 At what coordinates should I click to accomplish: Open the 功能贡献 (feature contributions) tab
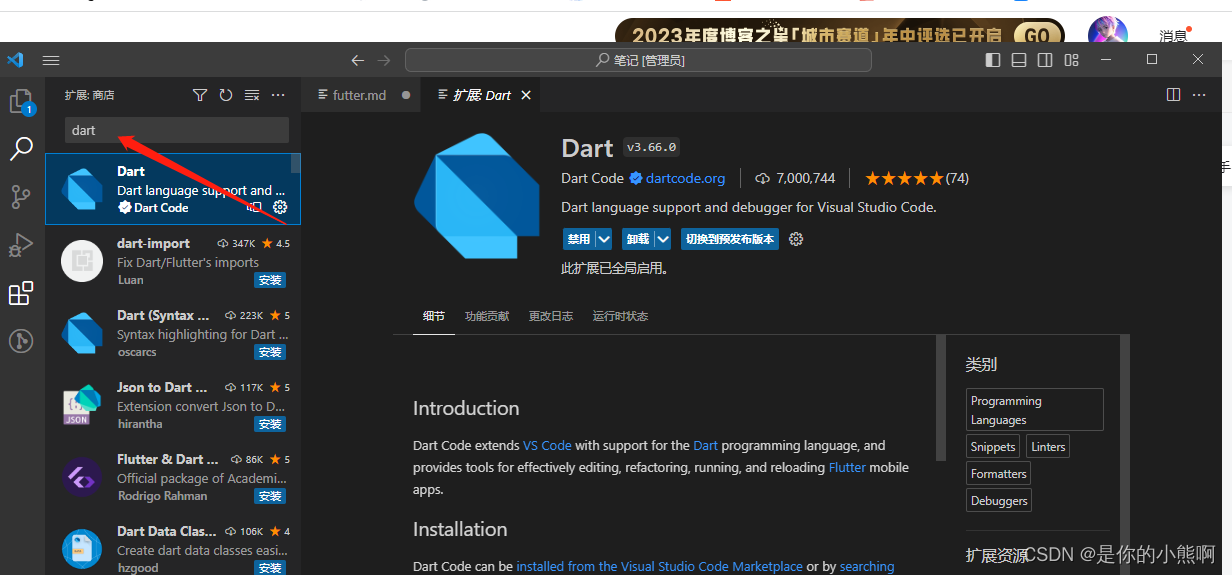[x=487, y=316]
